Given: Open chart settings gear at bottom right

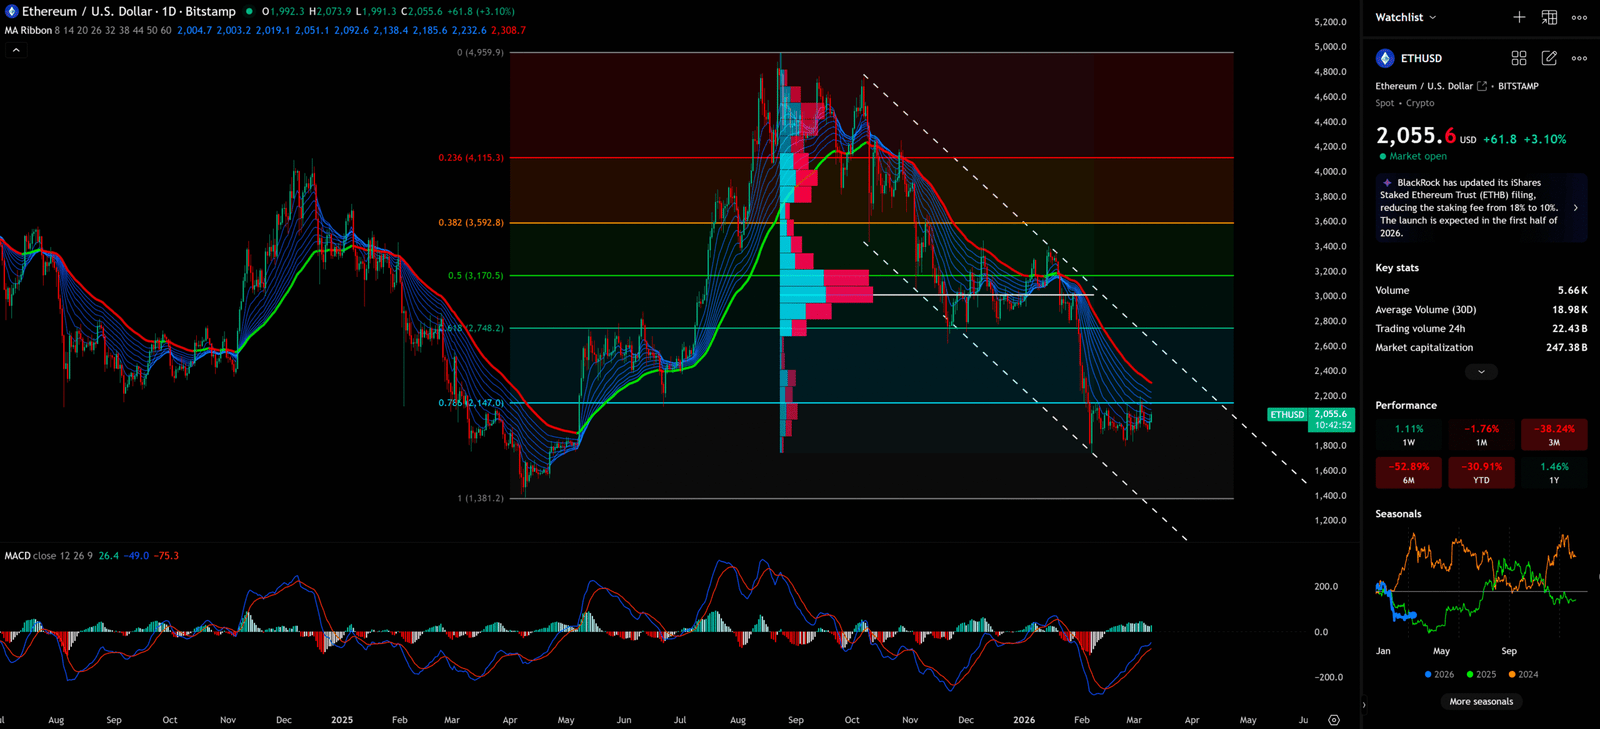Looking at the screenshot, I should [x=1334, y=720].
